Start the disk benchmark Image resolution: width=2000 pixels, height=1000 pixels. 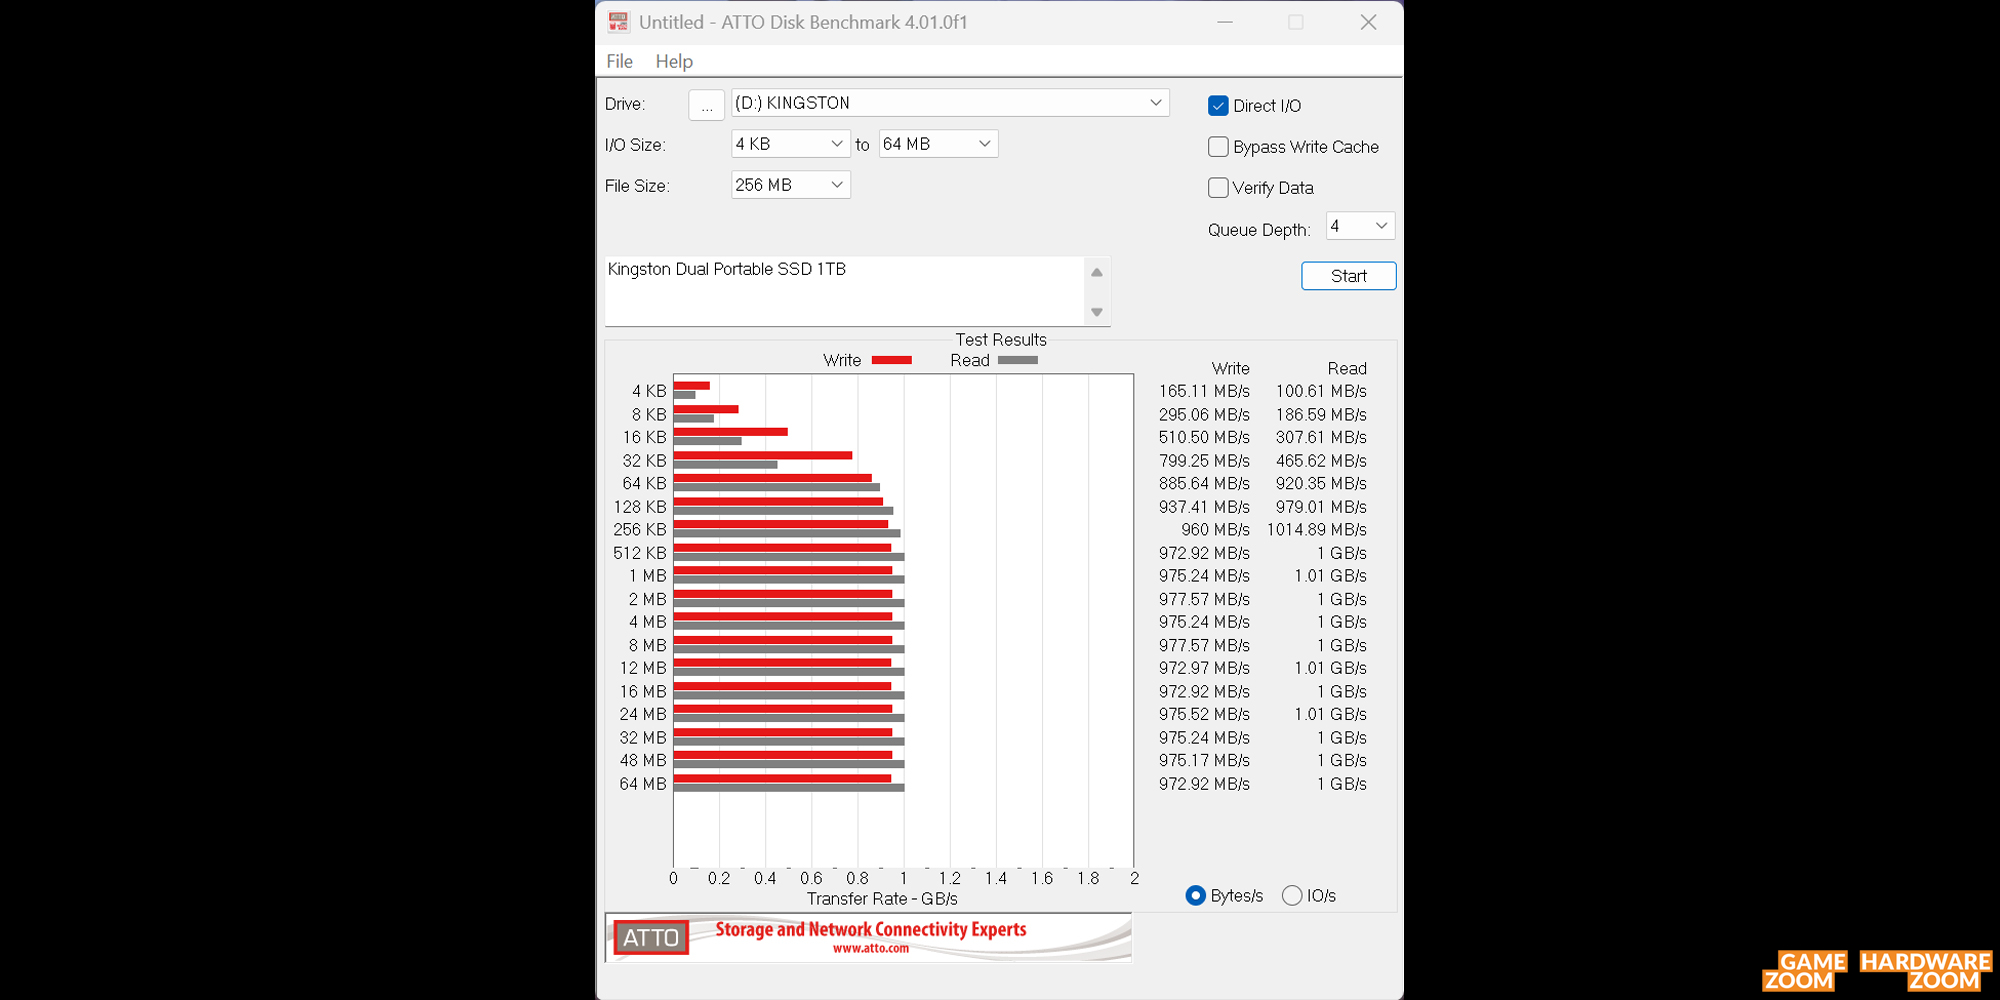pos(1348,276)
